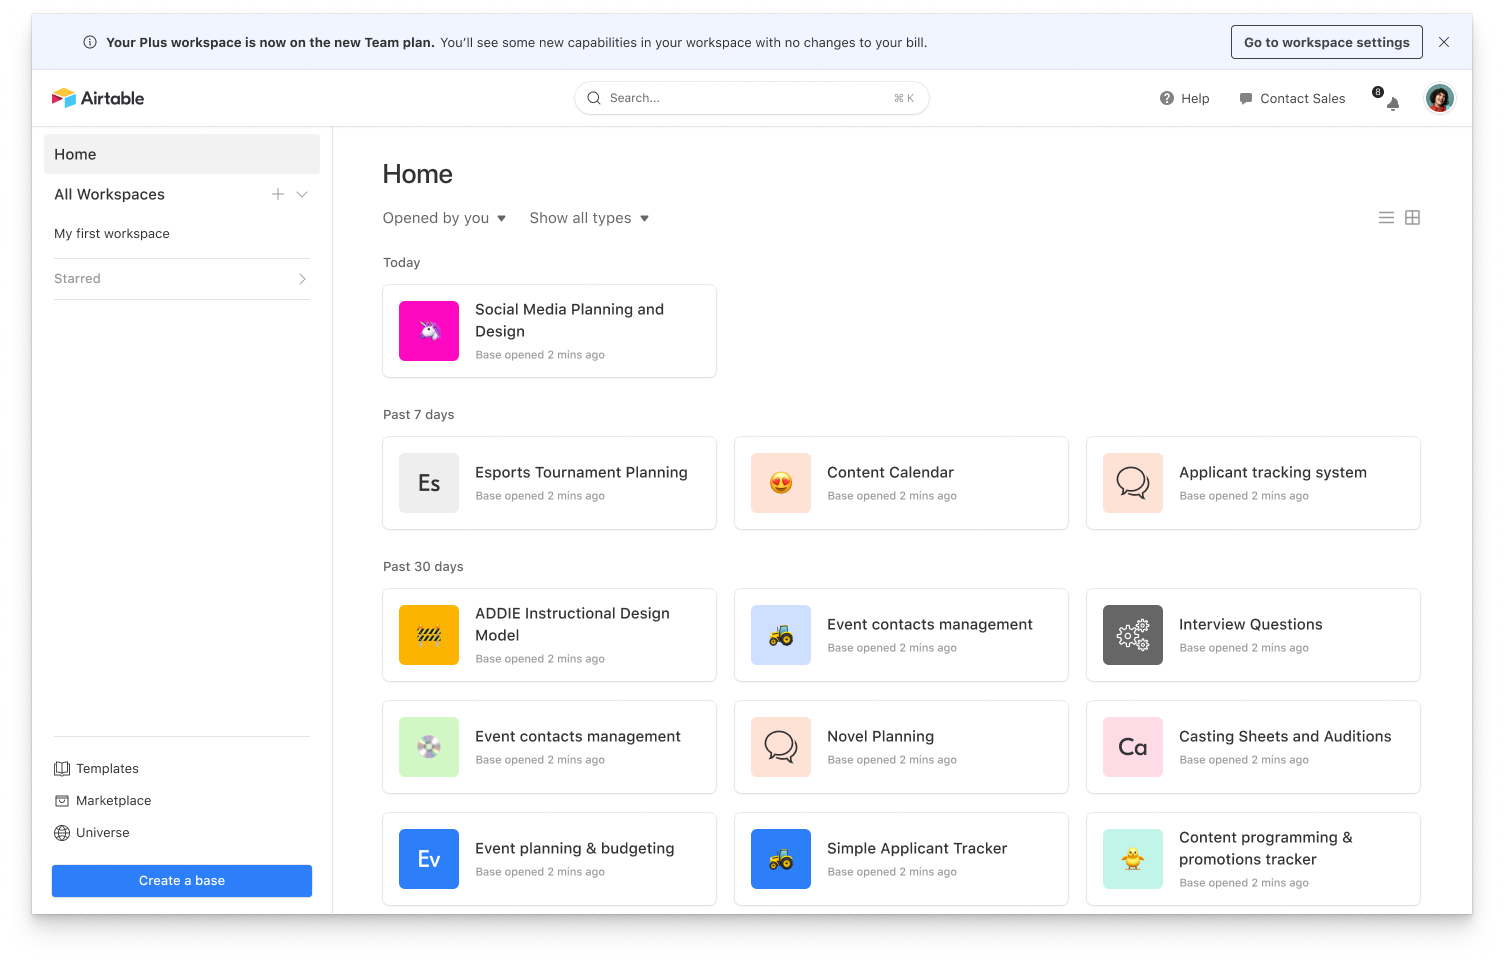Open Esports Tournament Planning base
The image size is (1504, 964).
(x=549, y=483)
